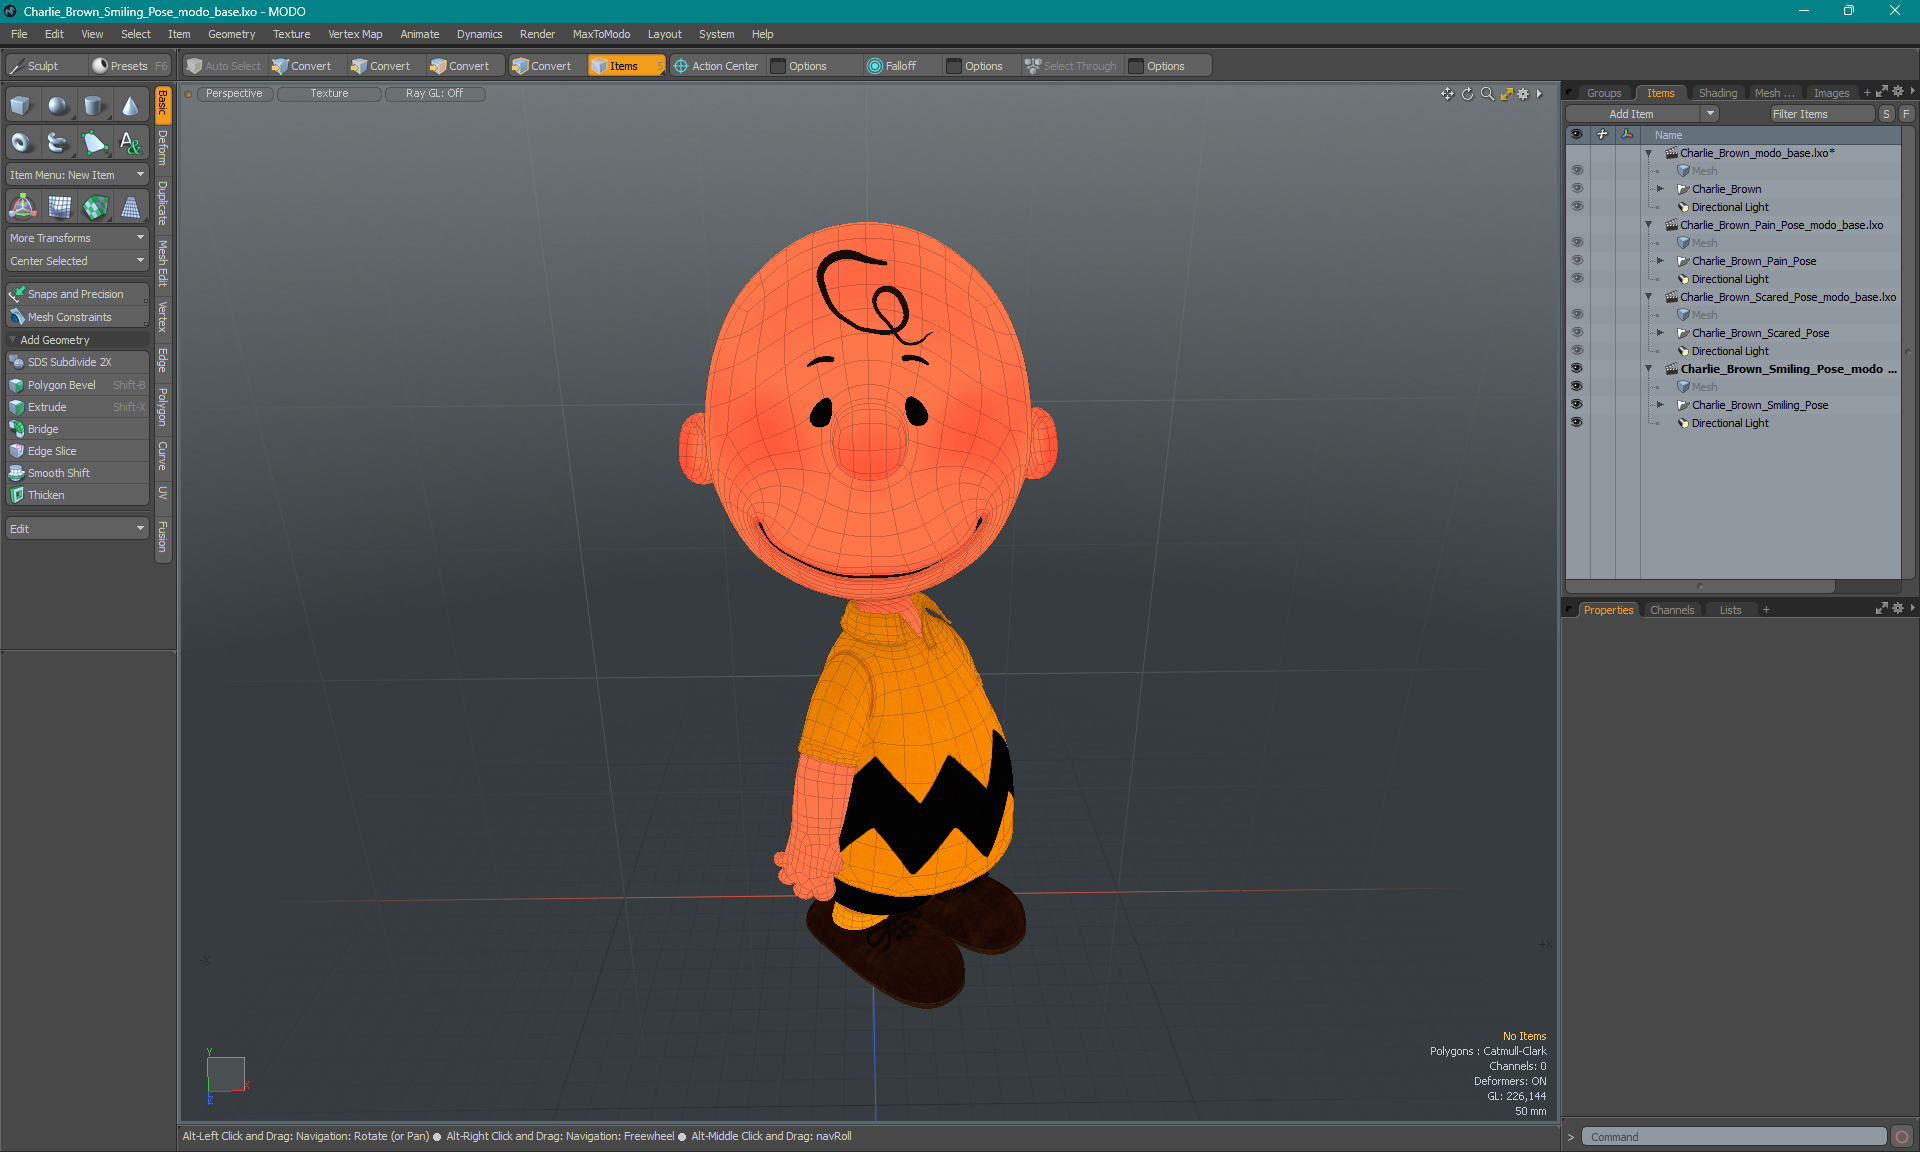Switch to the Channels tab
1920x1152 pixels.
coord(1672,610)
